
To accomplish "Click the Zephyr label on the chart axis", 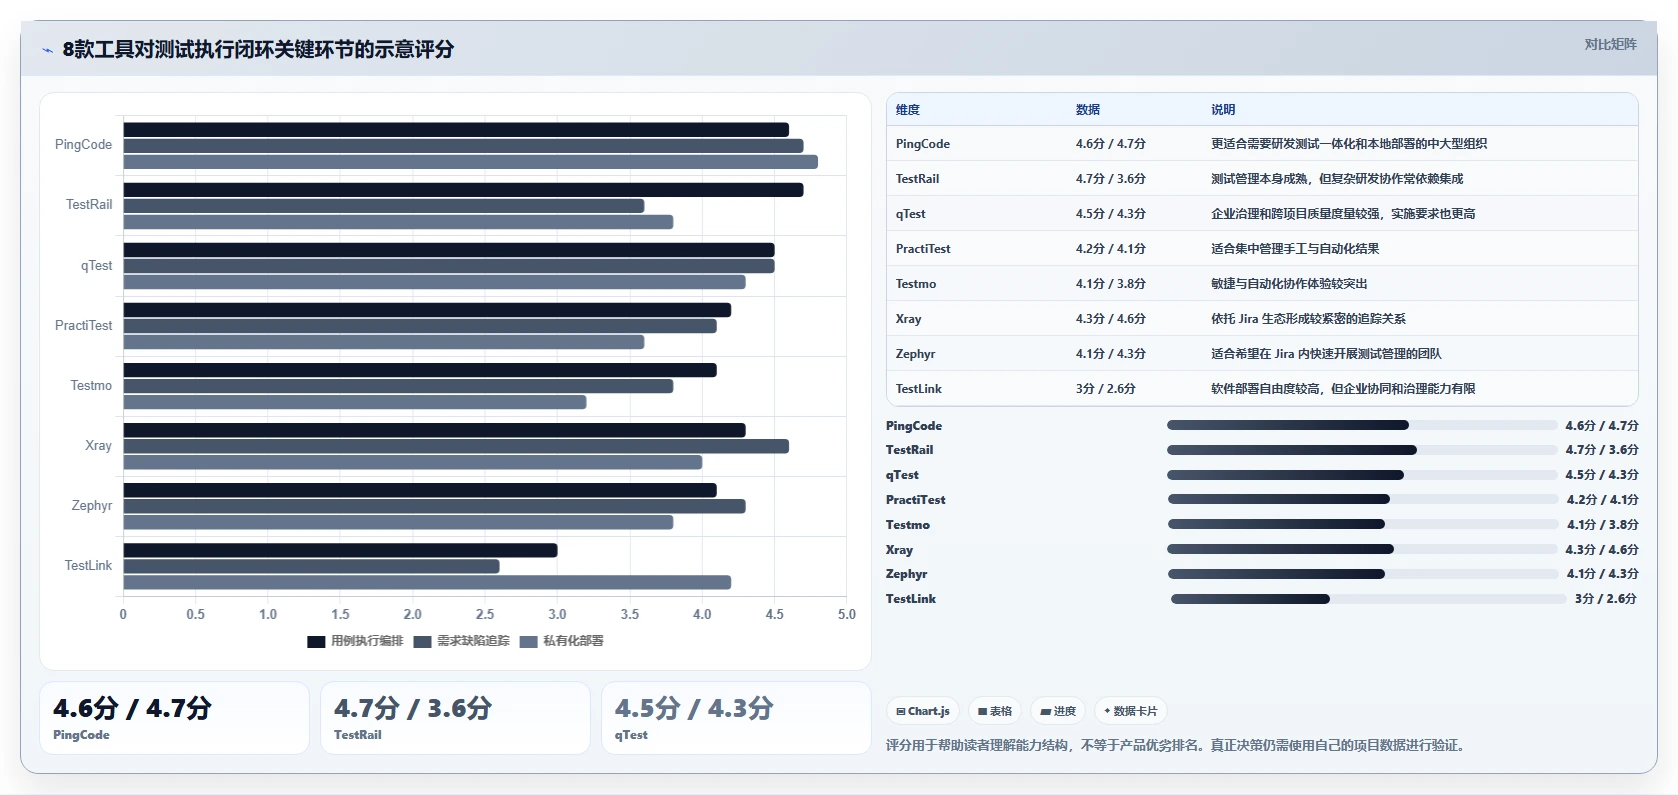I will point(91,505).
